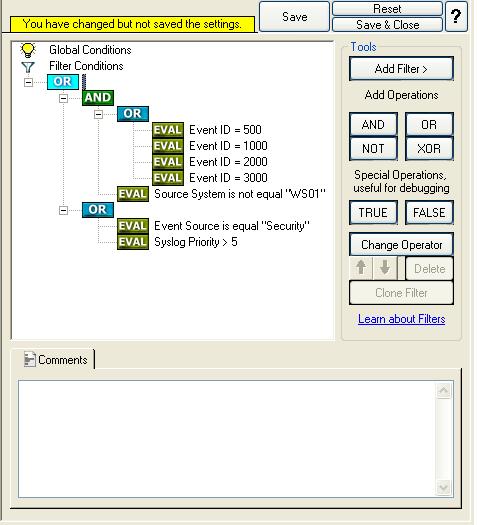Add an XOR operation
Viewport: 477px width, 525px height.
[x=429, y=149]
